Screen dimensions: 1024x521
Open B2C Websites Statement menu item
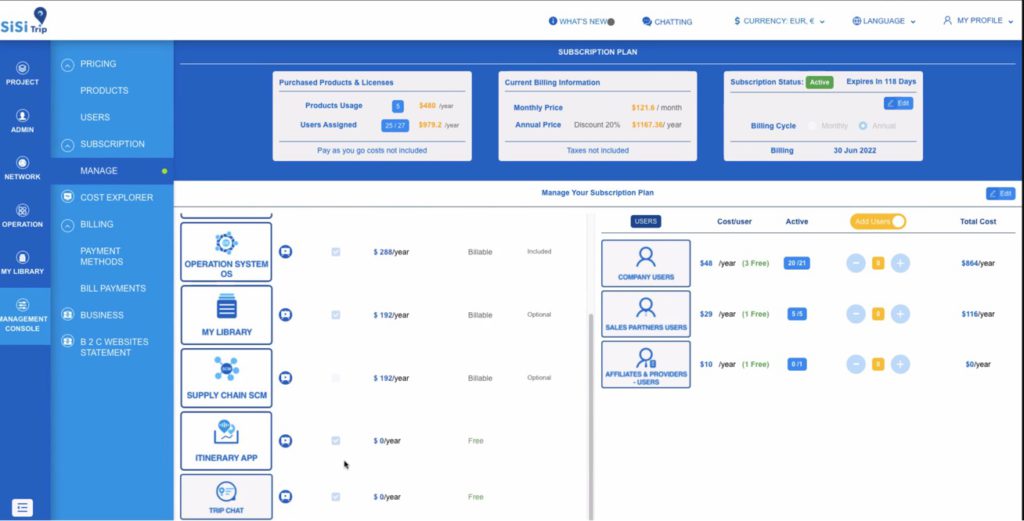[114, 347]
